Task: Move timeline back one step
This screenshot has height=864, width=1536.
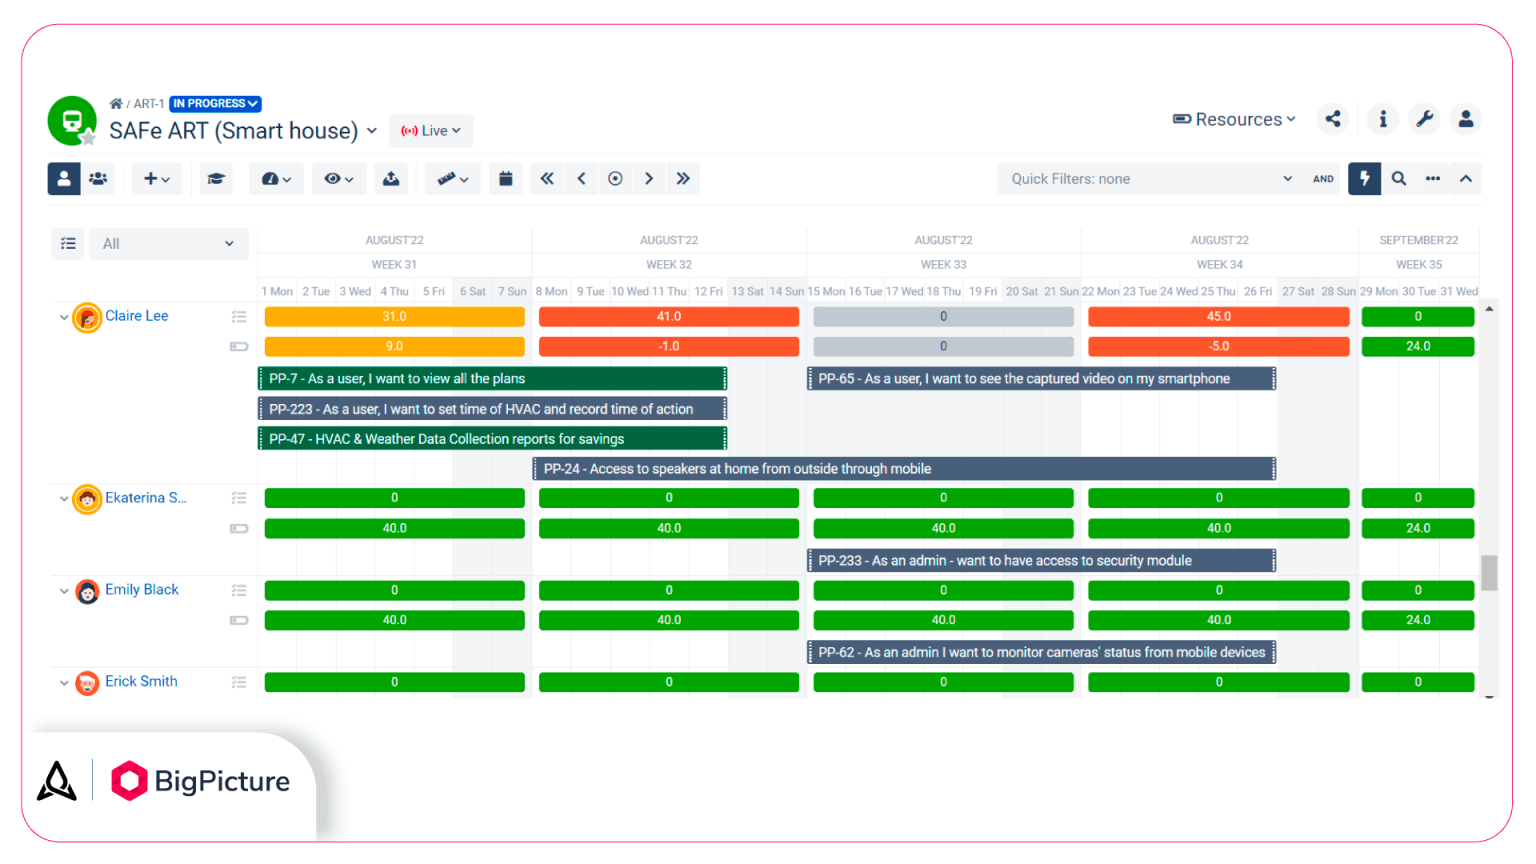Action: click(x=581, y=179)
